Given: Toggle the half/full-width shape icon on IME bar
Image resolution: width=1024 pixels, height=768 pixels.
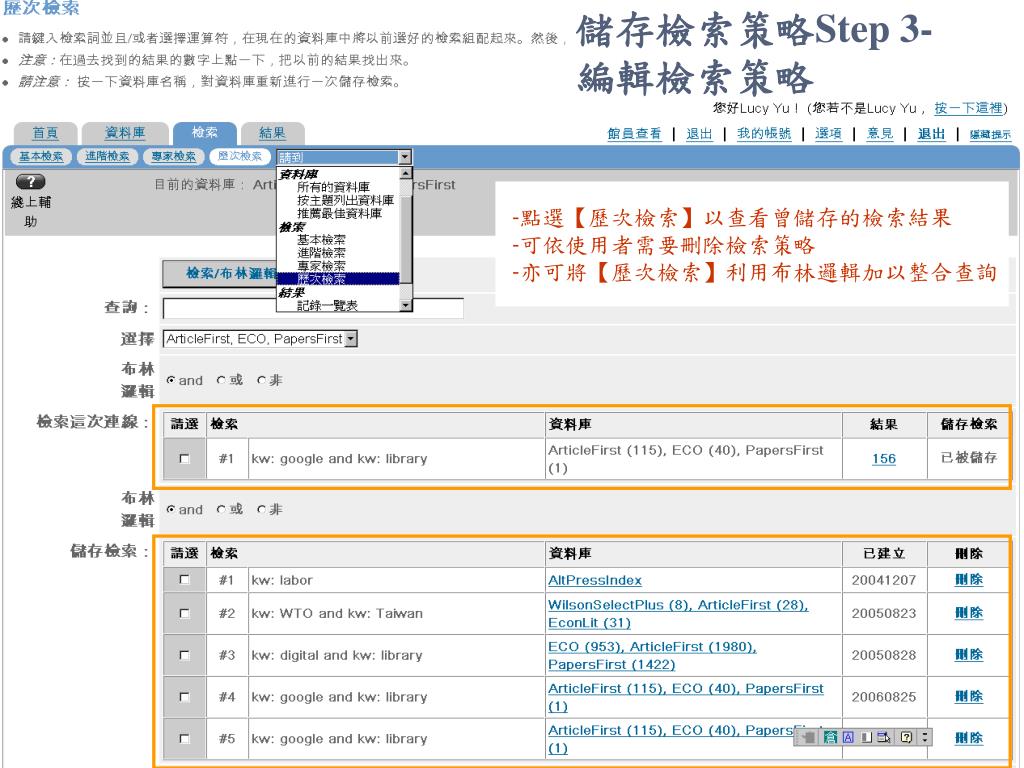Looking at the screenshot, I should click(866, 737).
